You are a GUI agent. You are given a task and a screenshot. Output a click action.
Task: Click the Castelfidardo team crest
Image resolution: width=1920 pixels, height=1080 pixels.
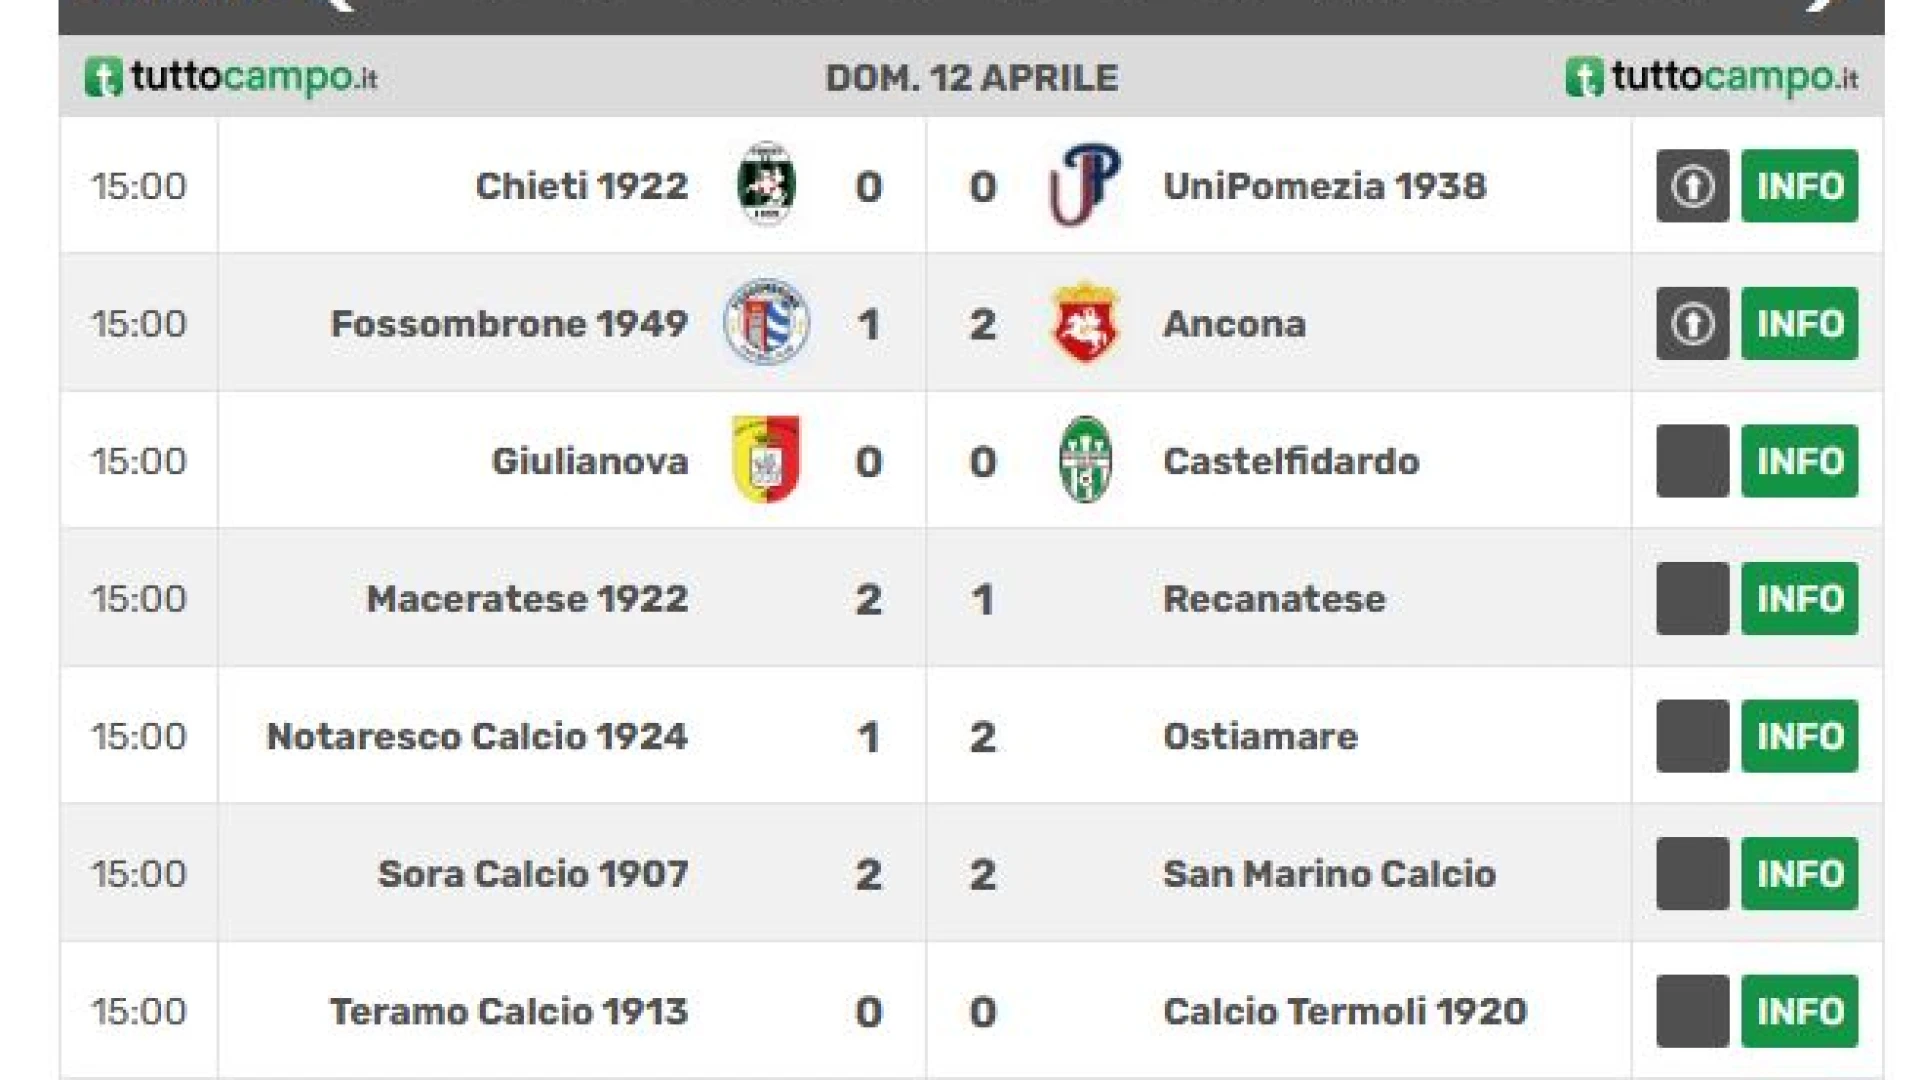pyautogui.click(x=1085, y=459)
